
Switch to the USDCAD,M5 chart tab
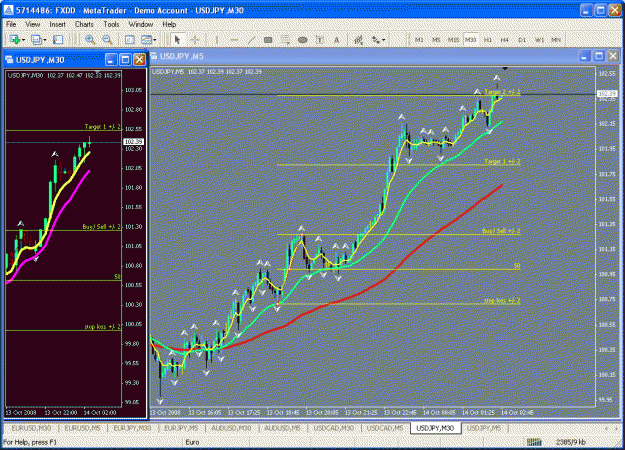tap(385, 428)
